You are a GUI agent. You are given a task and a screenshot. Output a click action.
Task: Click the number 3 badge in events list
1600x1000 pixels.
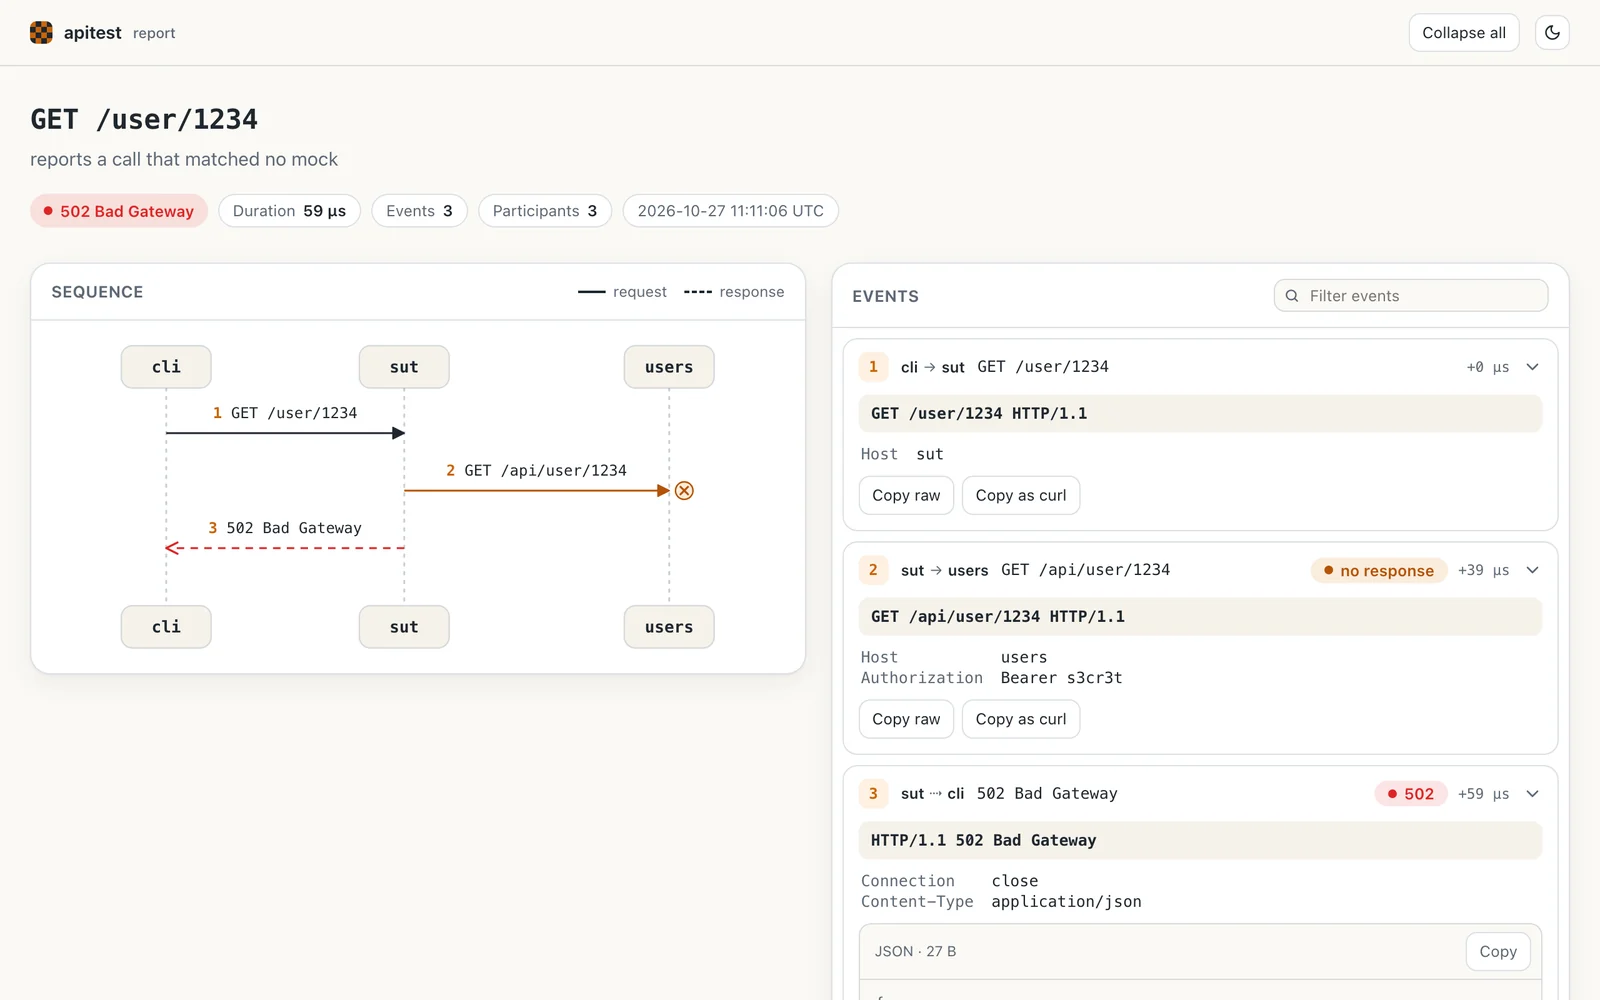click(x=873, y=794)
